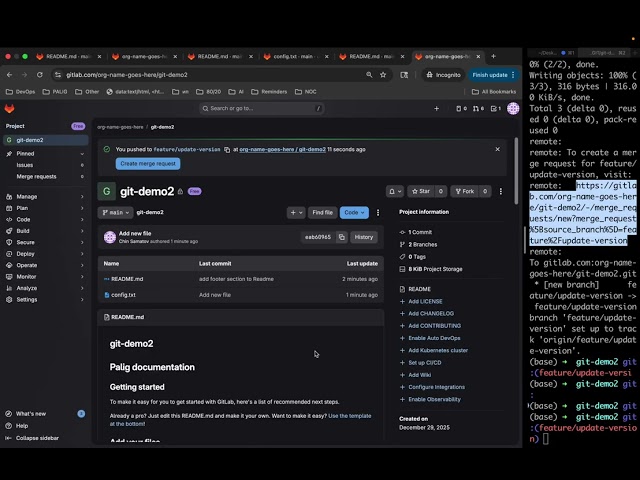Click 2 Branches in project information
640x480 pixels.
click(x=422, y=244)
